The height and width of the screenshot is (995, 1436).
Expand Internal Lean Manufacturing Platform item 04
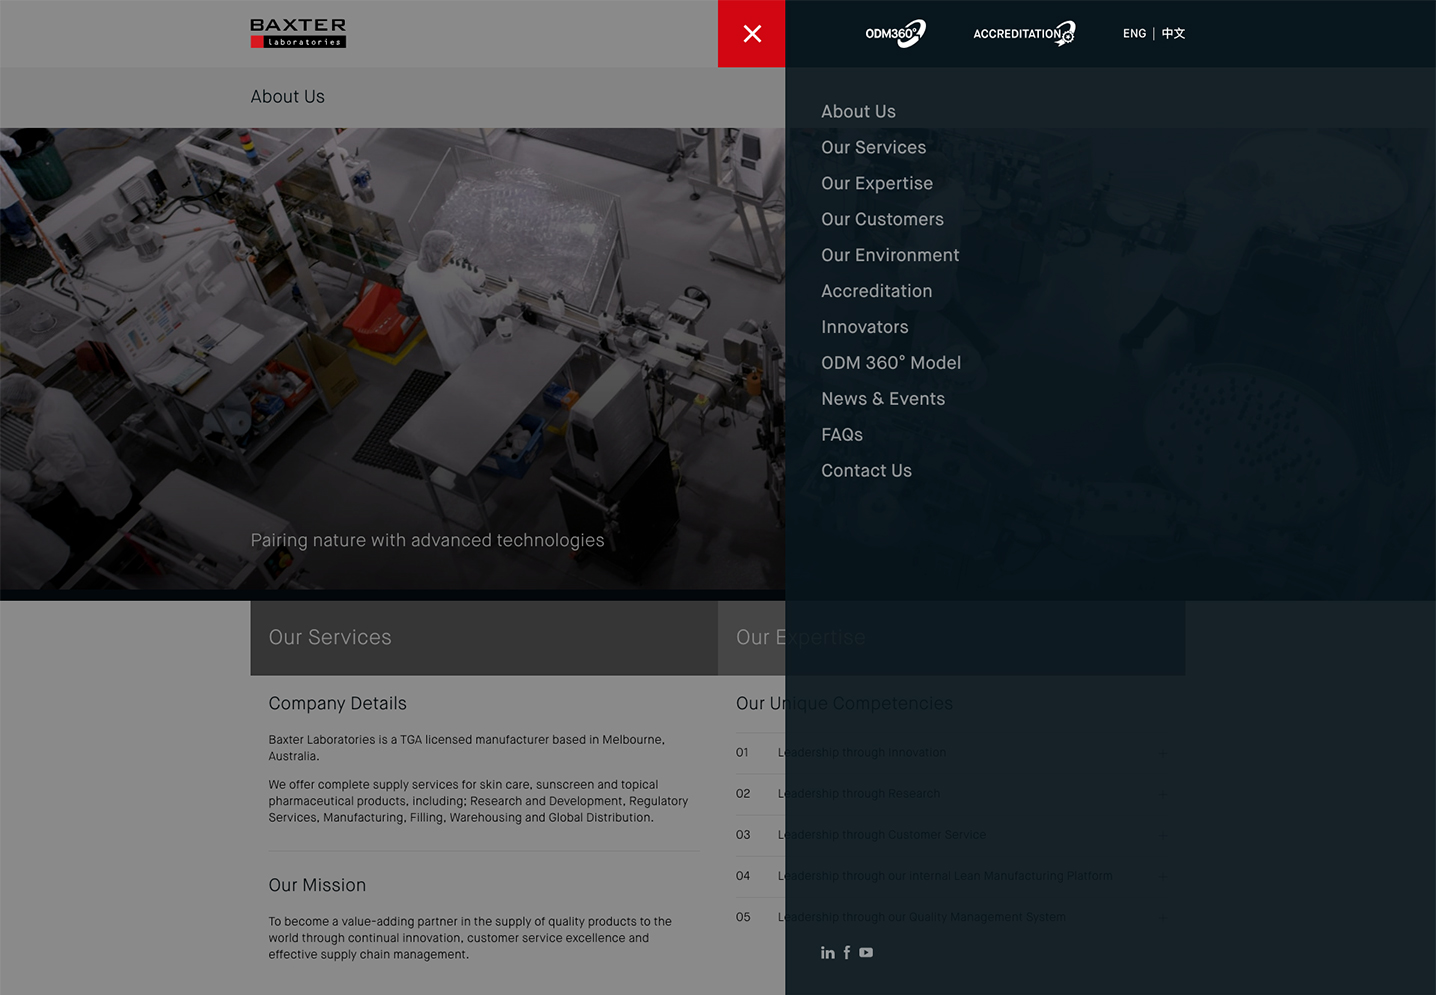pos(951,876)
